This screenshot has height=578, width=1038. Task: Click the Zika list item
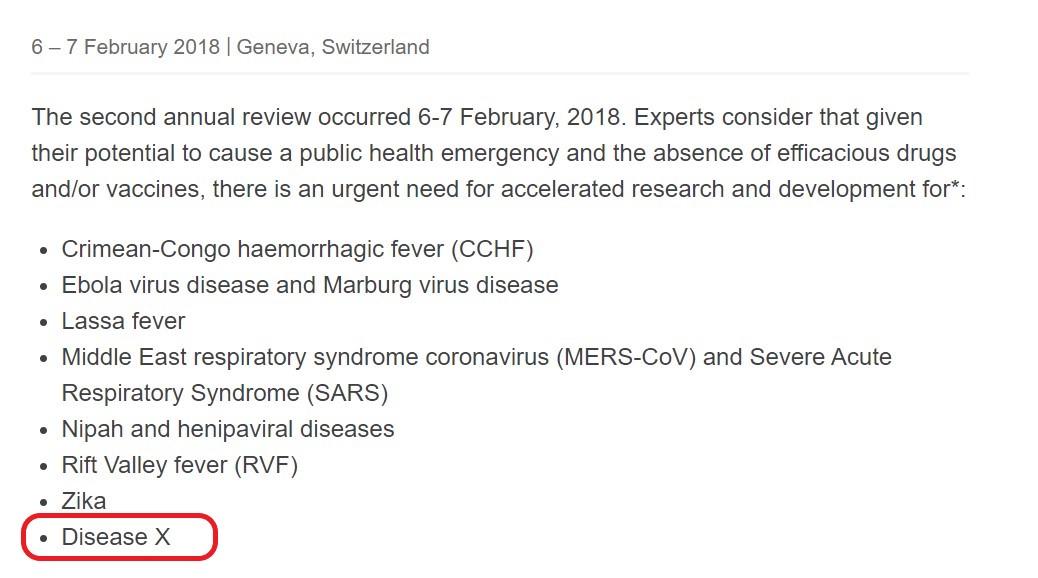83,501
